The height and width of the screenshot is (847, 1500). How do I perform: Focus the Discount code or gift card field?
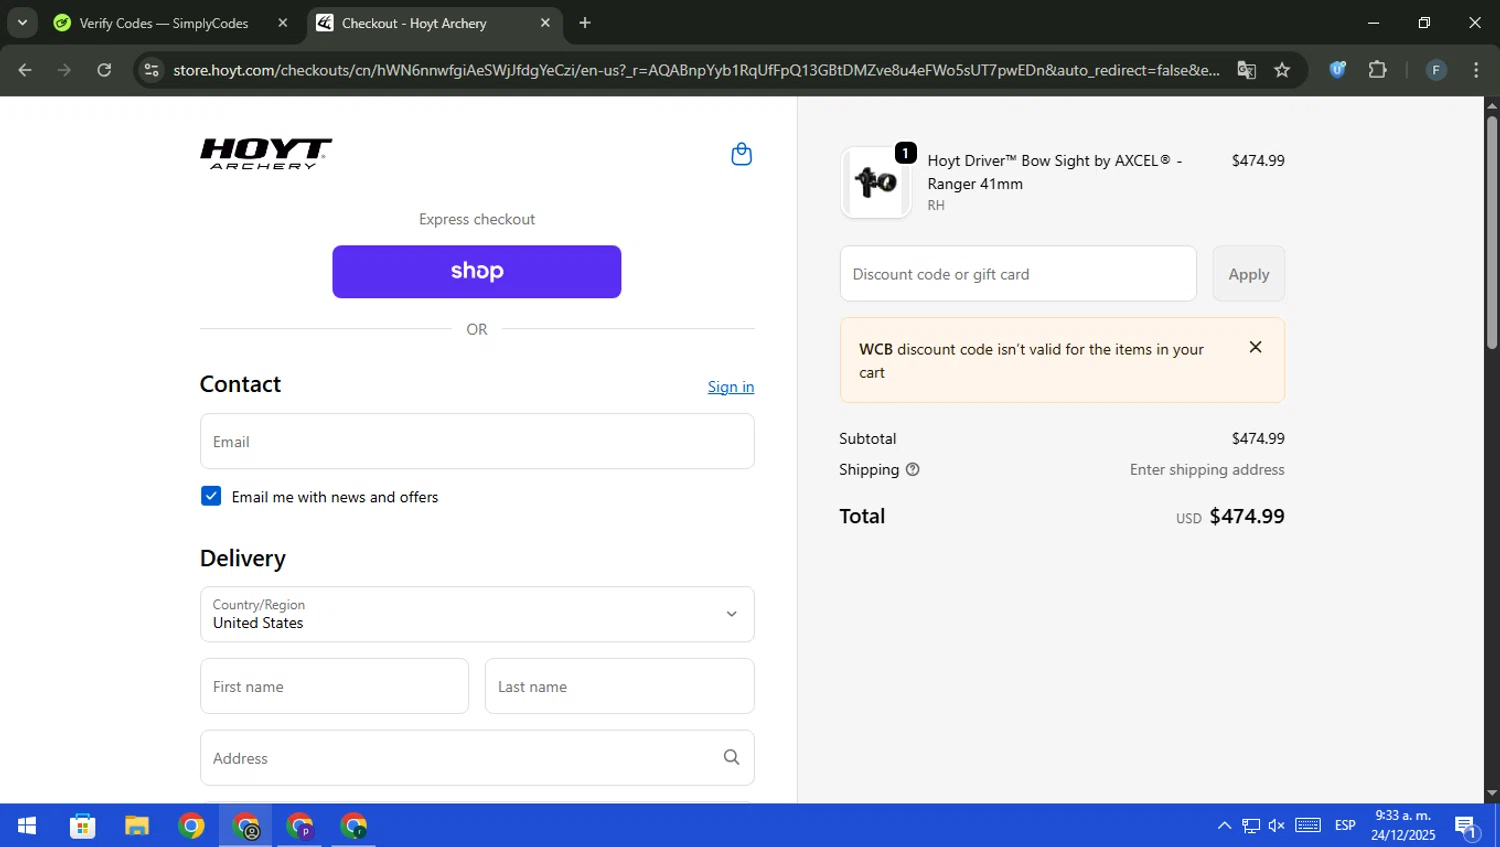click(x=1018, y=273)
